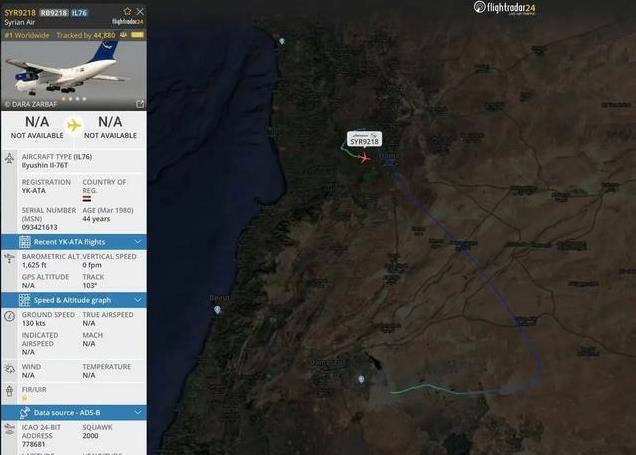This screenshot has height=455, width=636.
Task: Select the red SYR9218 aircraft on map
Action: (x=364, y=158)
